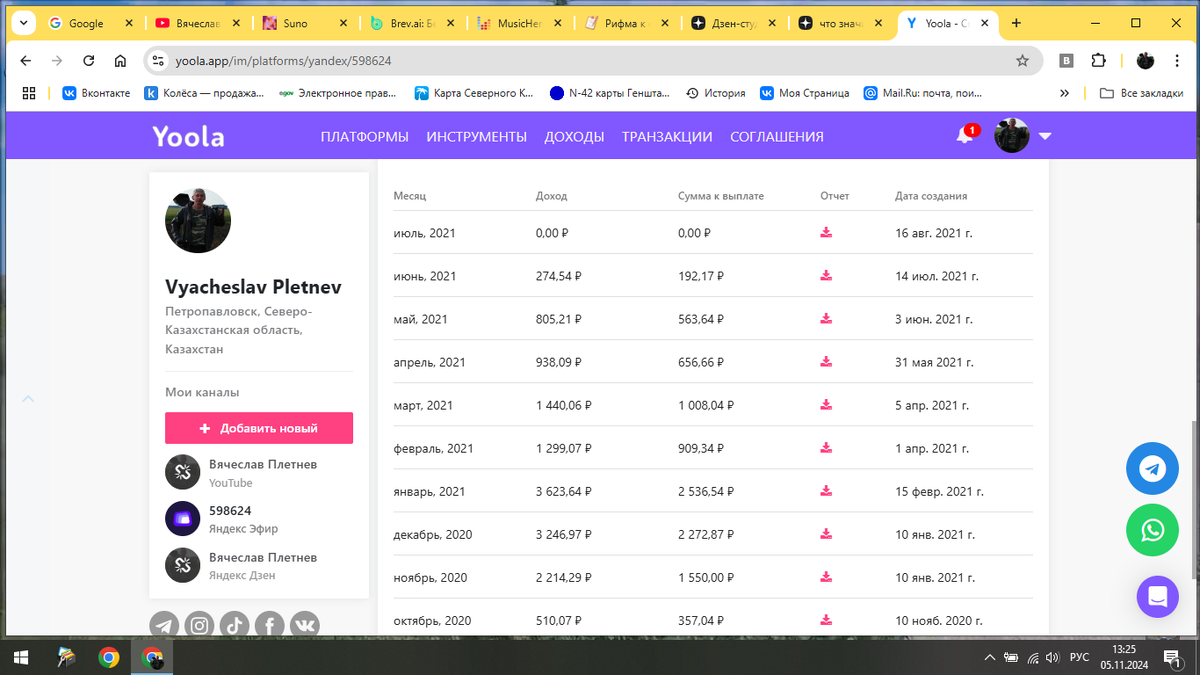The image size is (1200, 675).
Task: Click the small up chevron at left edge
Action: click(28, 399)
